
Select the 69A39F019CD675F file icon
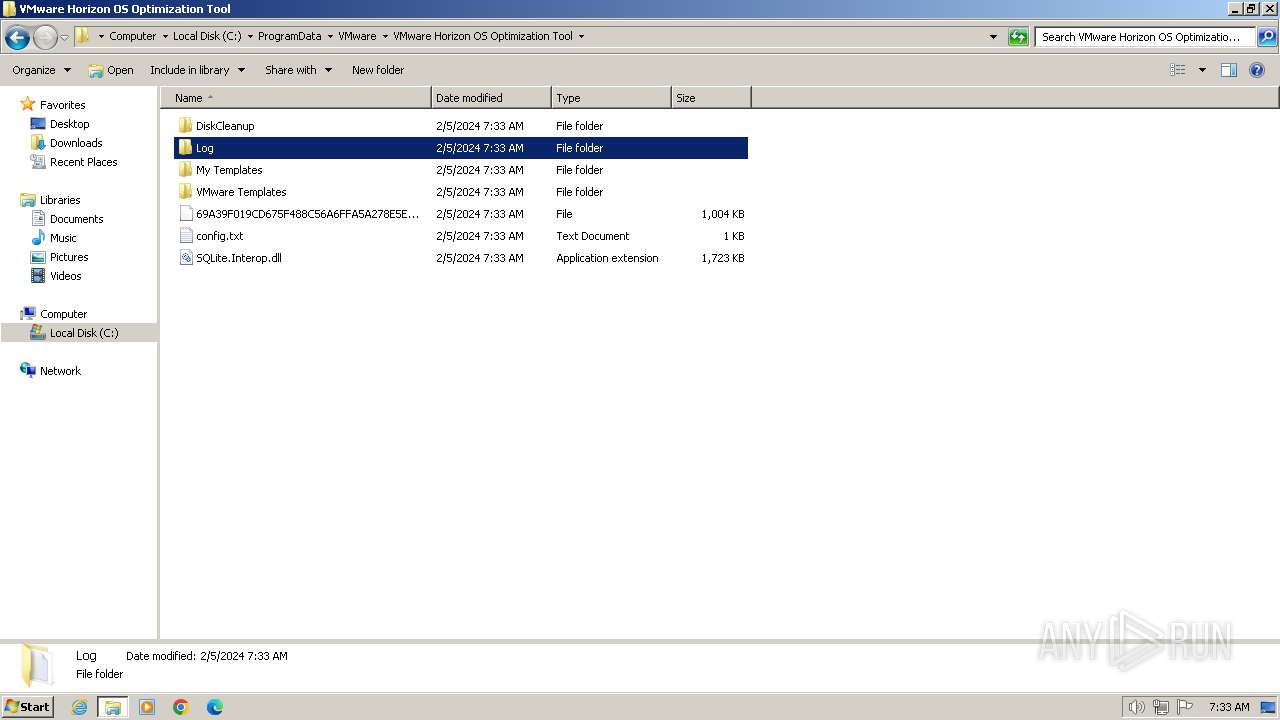(x=185, y=214)
